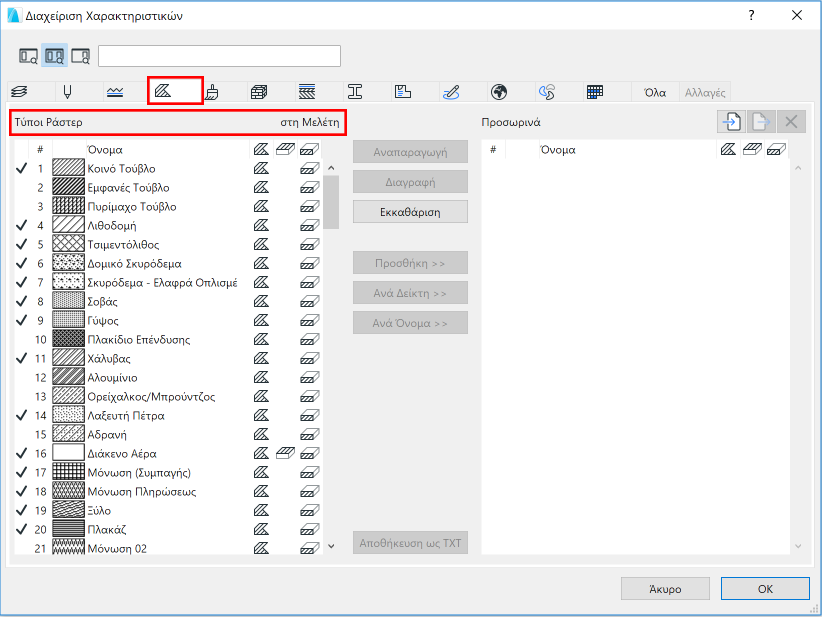Select the Σοβάς fill row

(169, 301)
